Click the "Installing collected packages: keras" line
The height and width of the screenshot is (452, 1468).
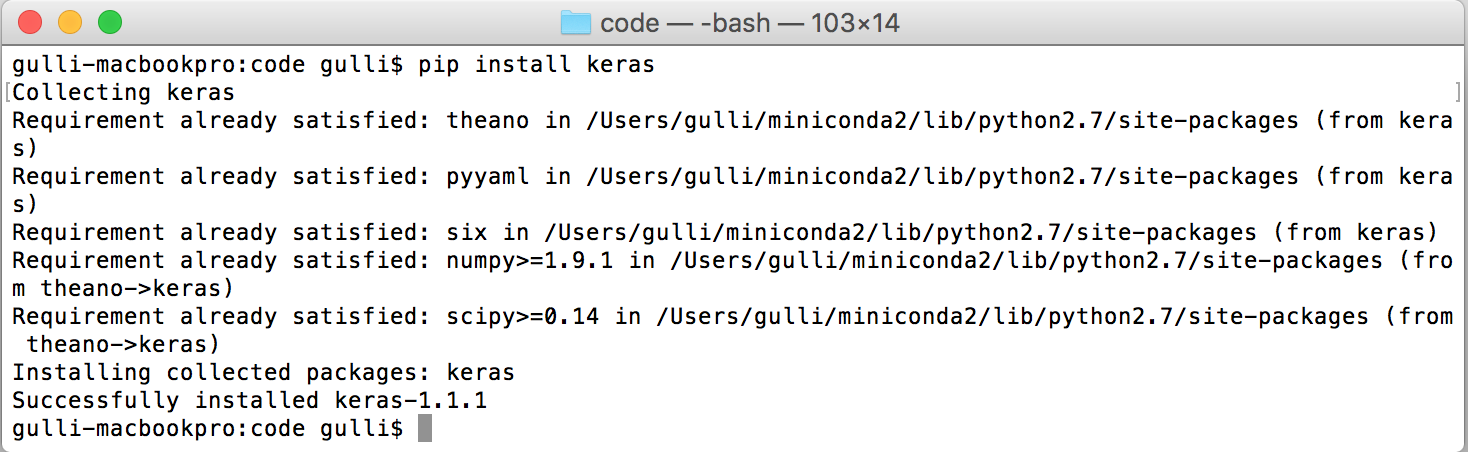263,373
